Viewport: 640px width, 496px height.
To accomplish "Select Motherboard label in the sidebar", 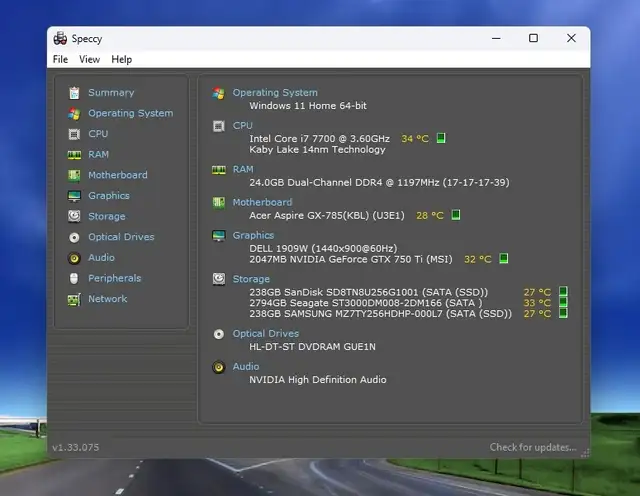I will [x=118, y=175].
